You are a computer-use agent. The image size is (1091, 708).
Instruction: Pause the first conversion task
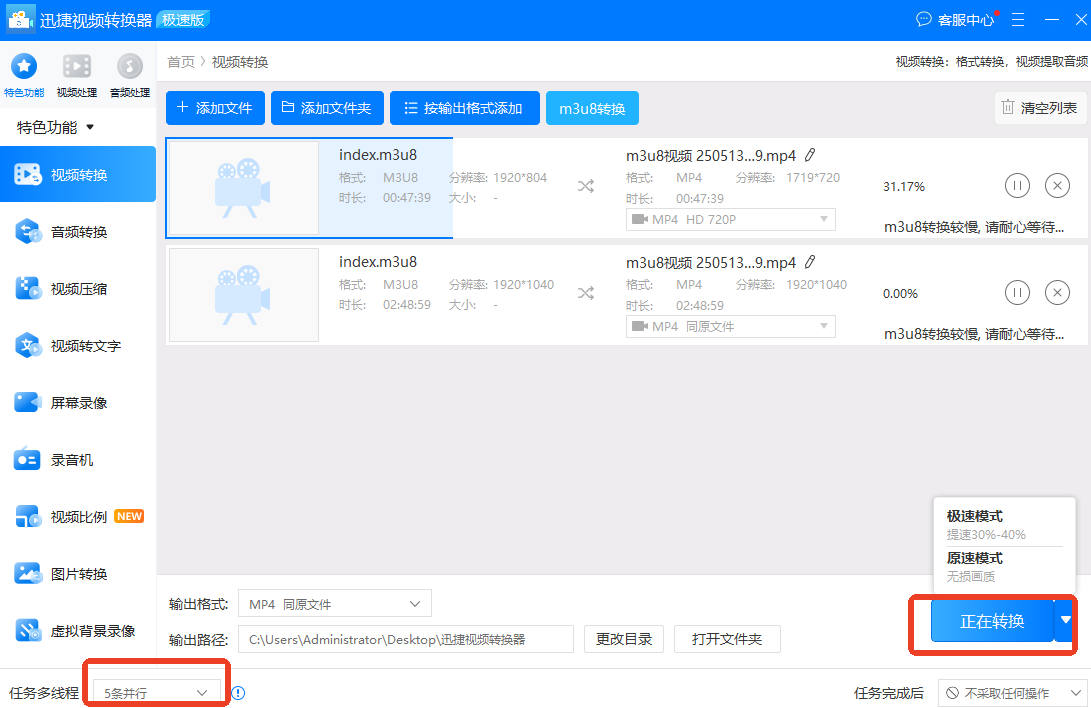click(x=1017, y=185)
